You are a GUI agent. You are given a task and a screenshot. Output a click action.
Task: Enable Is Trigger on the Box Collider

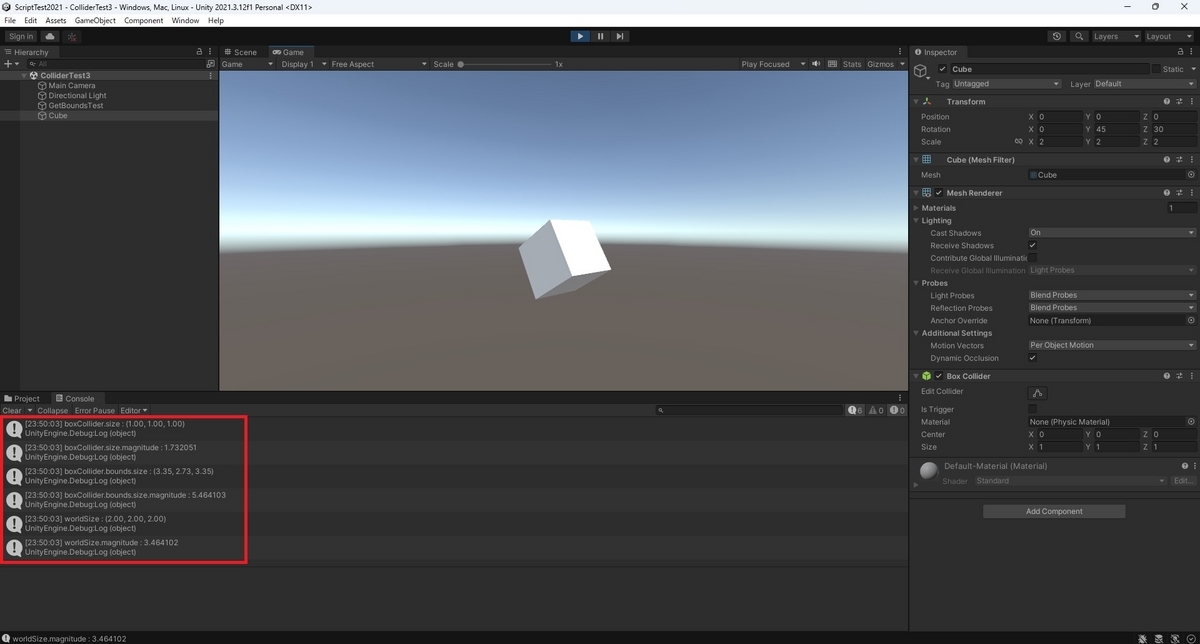tap(1033, 408)
